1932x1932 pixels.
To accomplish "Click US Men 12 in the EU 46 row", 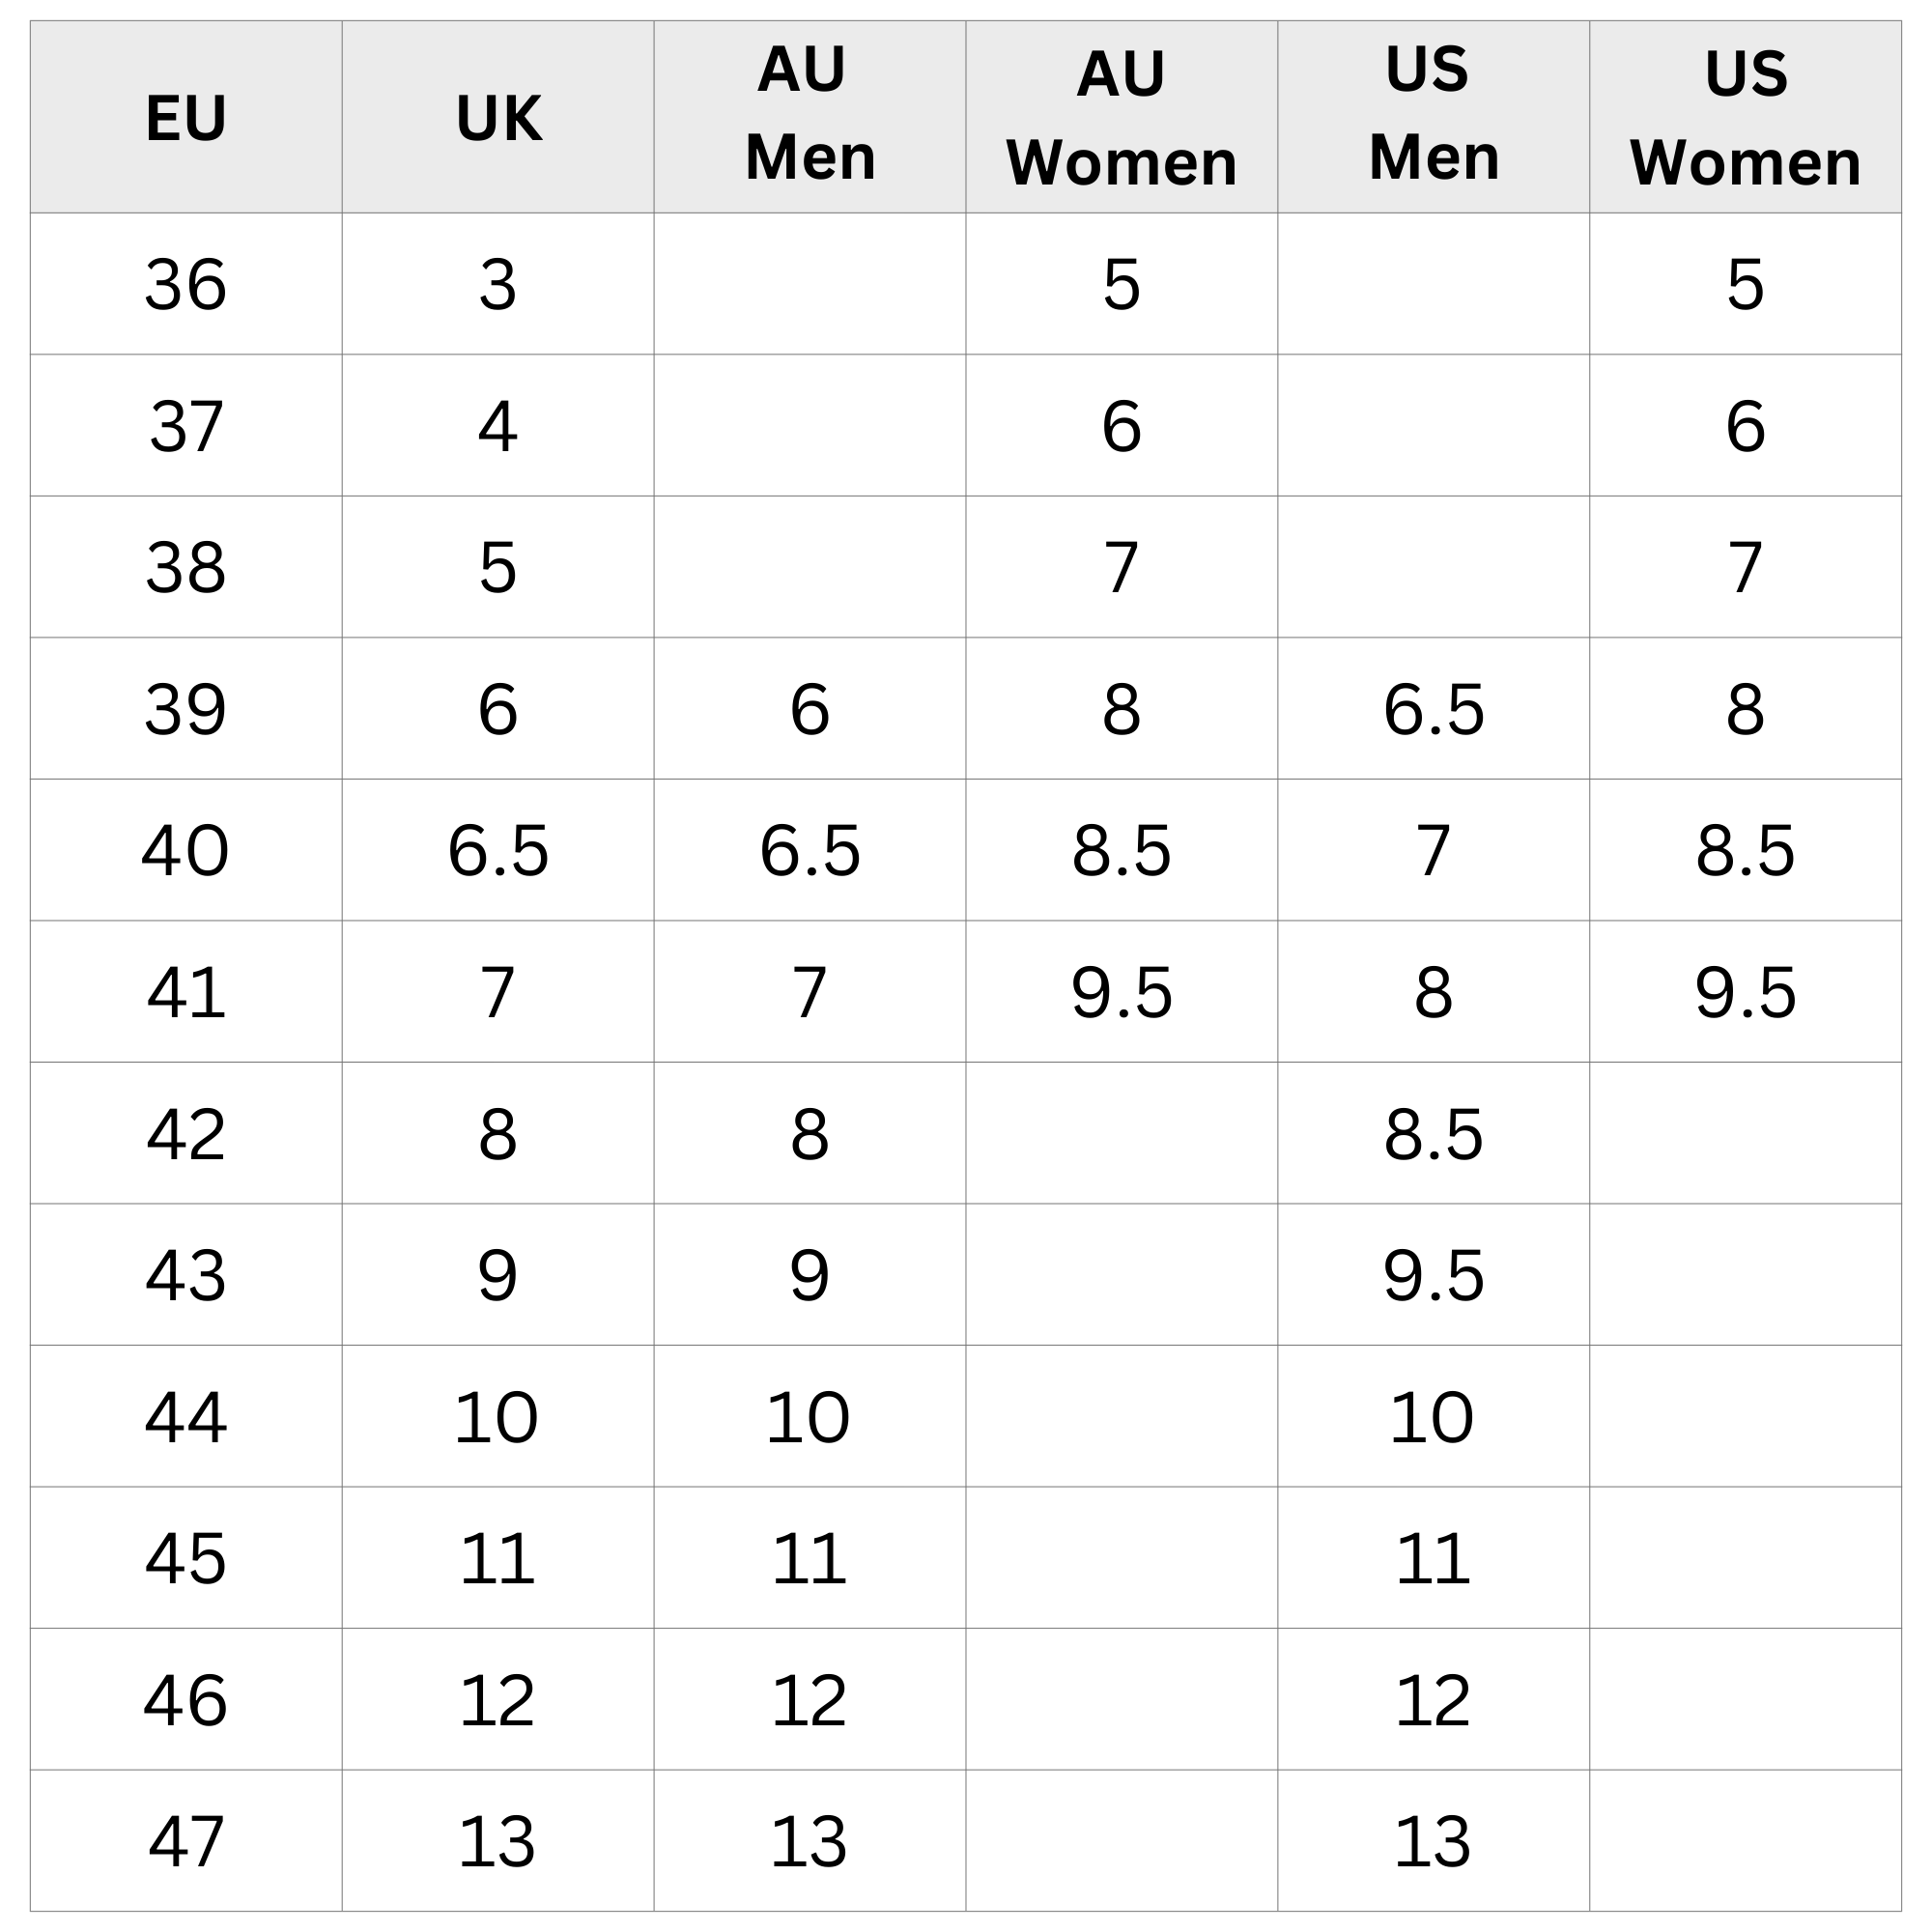I will 1433,1700.
